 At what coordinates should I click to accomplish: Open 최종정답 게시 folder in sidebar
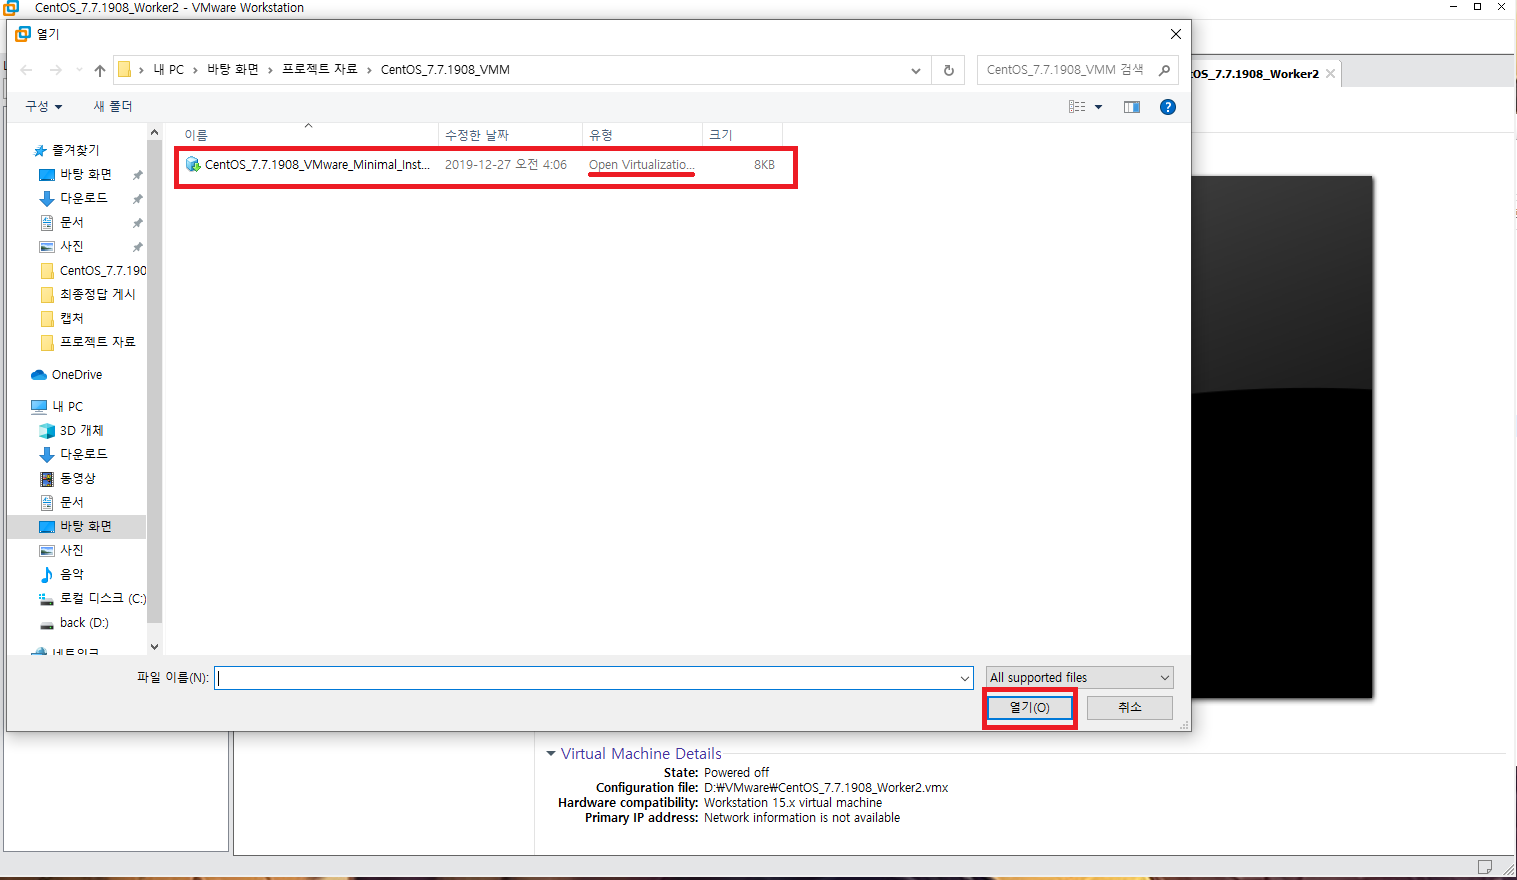click(x=97, y=294)
